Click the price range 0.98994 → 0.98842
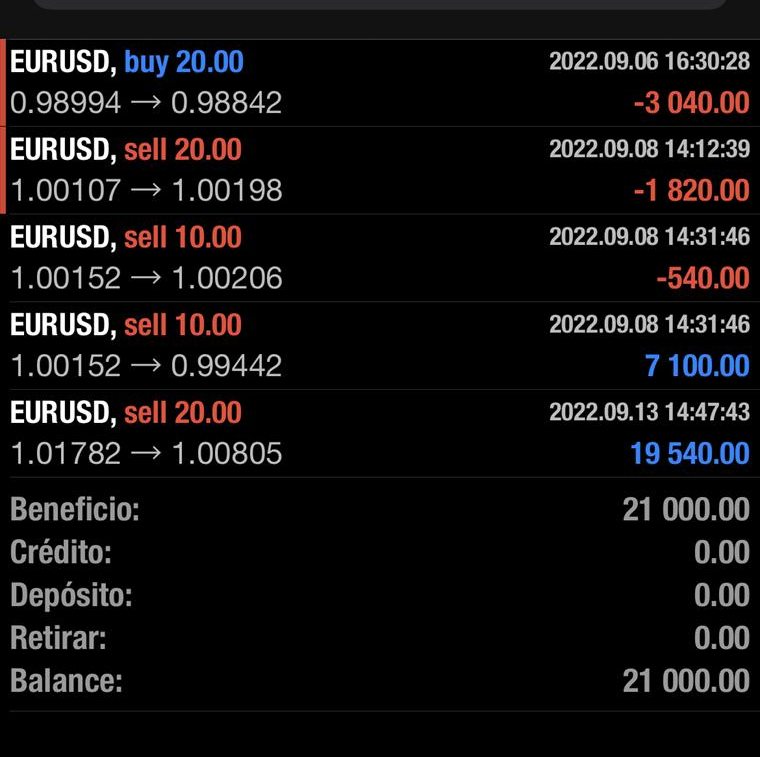 click(146, 103)
